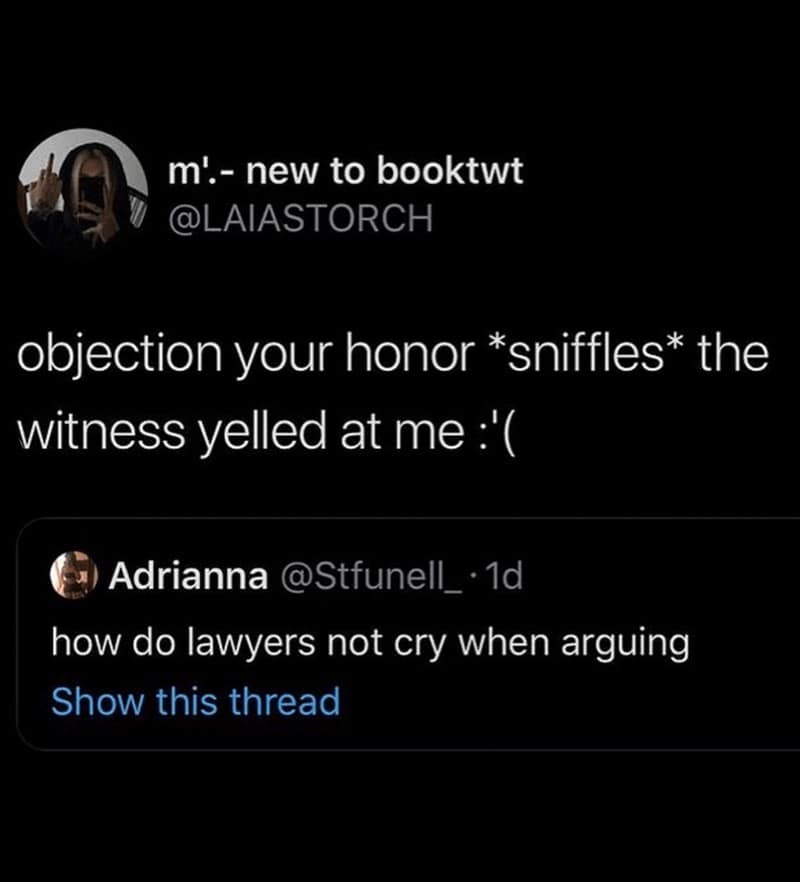The image size is (800, 882).
Task: Select the @Stfunell_ handle
Action: coord(372,576)
